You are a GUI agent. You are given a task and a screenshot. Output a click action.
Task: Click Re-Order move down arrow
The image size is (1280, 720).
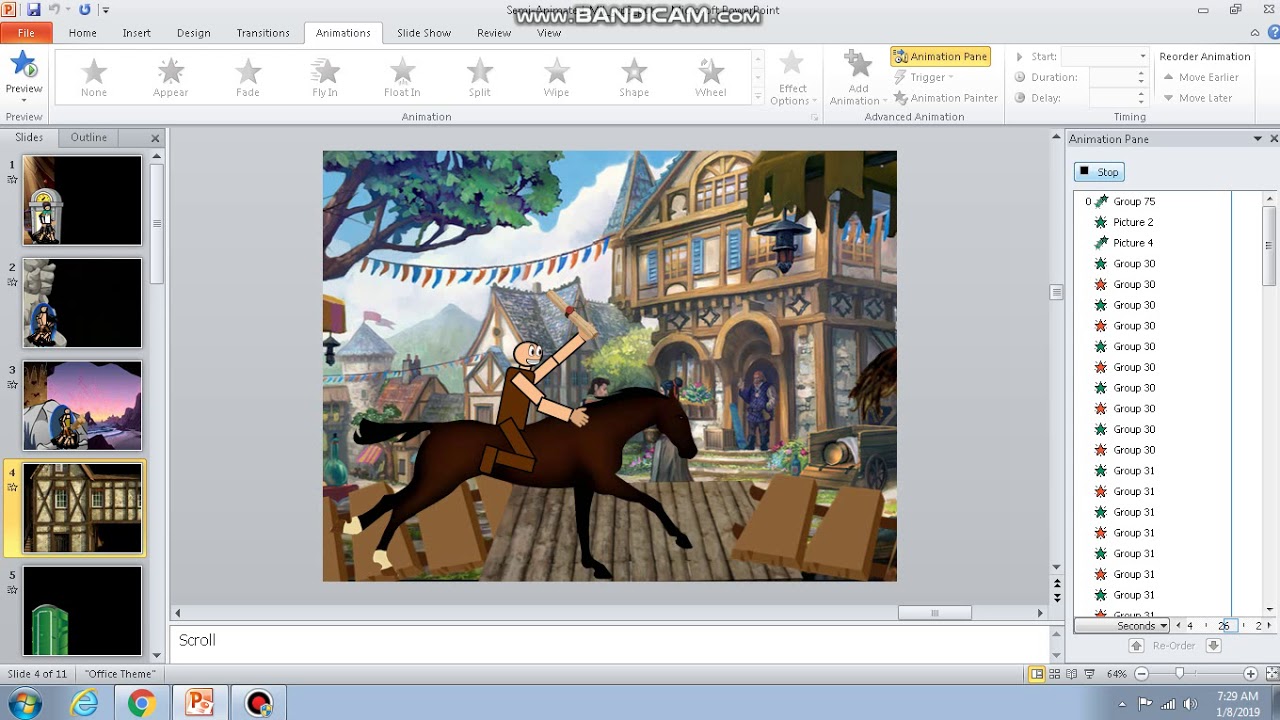pos(1213,646)
